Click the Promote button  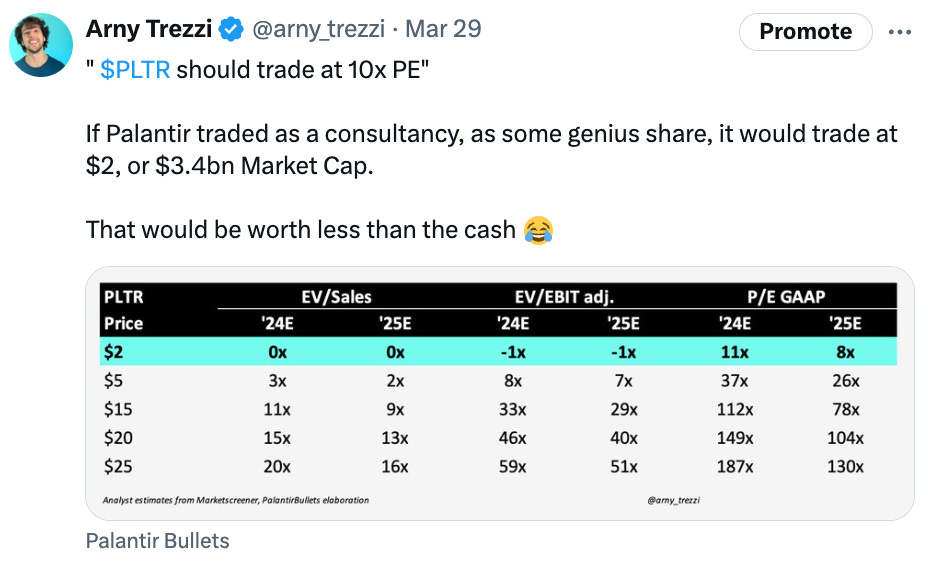click(805, 31)
